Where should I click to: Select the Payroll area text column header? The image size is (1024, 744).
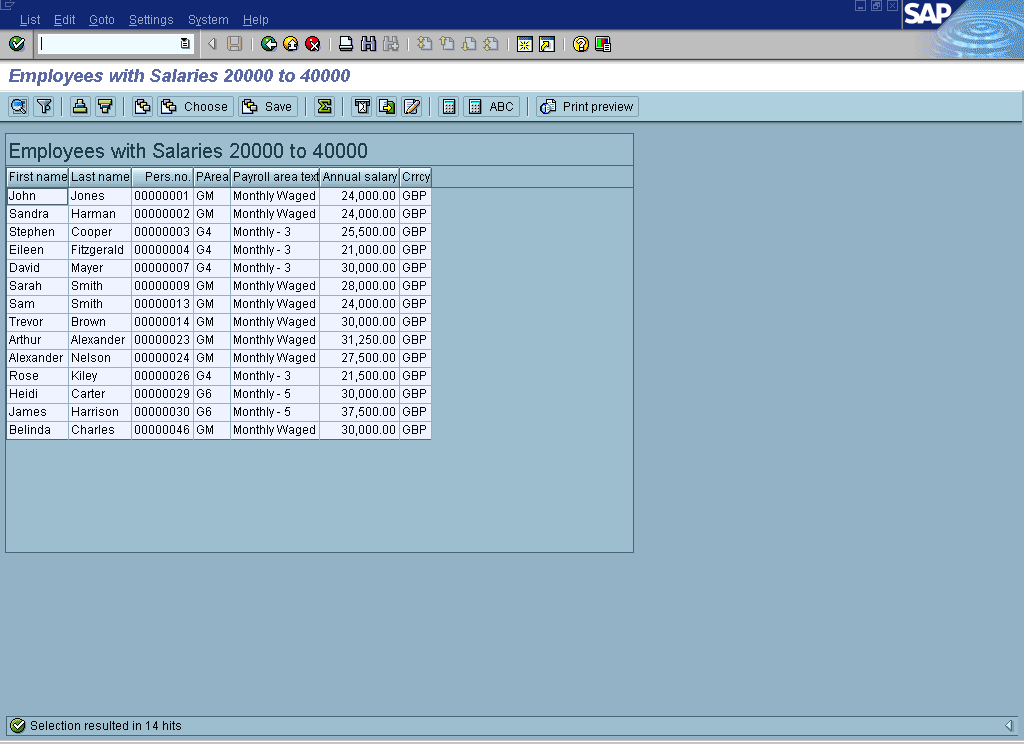click(275, 177)
